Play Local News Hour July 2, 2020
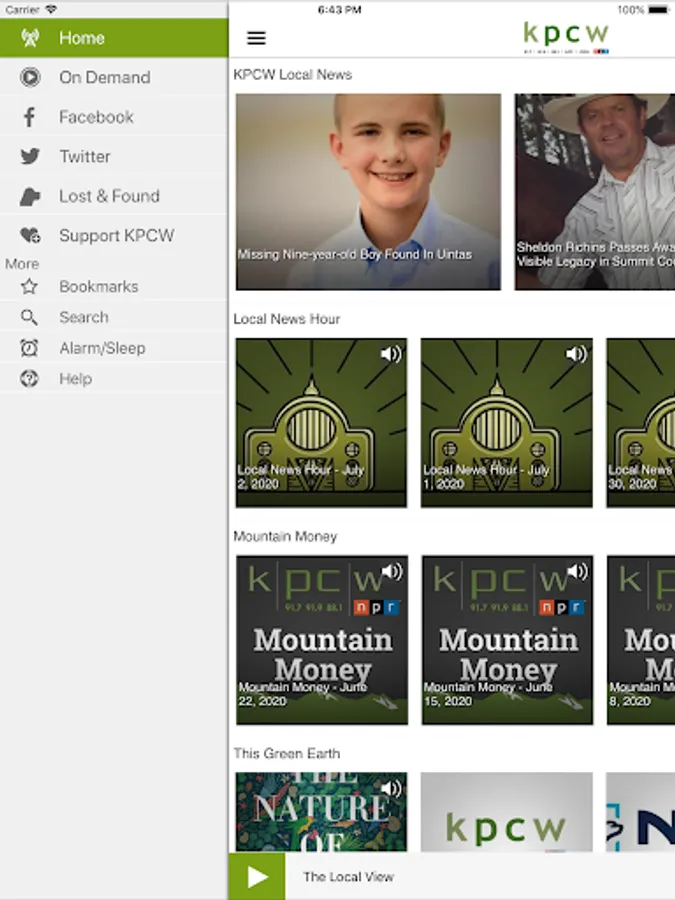Screen dimensions: 675x900 (321, 423)
